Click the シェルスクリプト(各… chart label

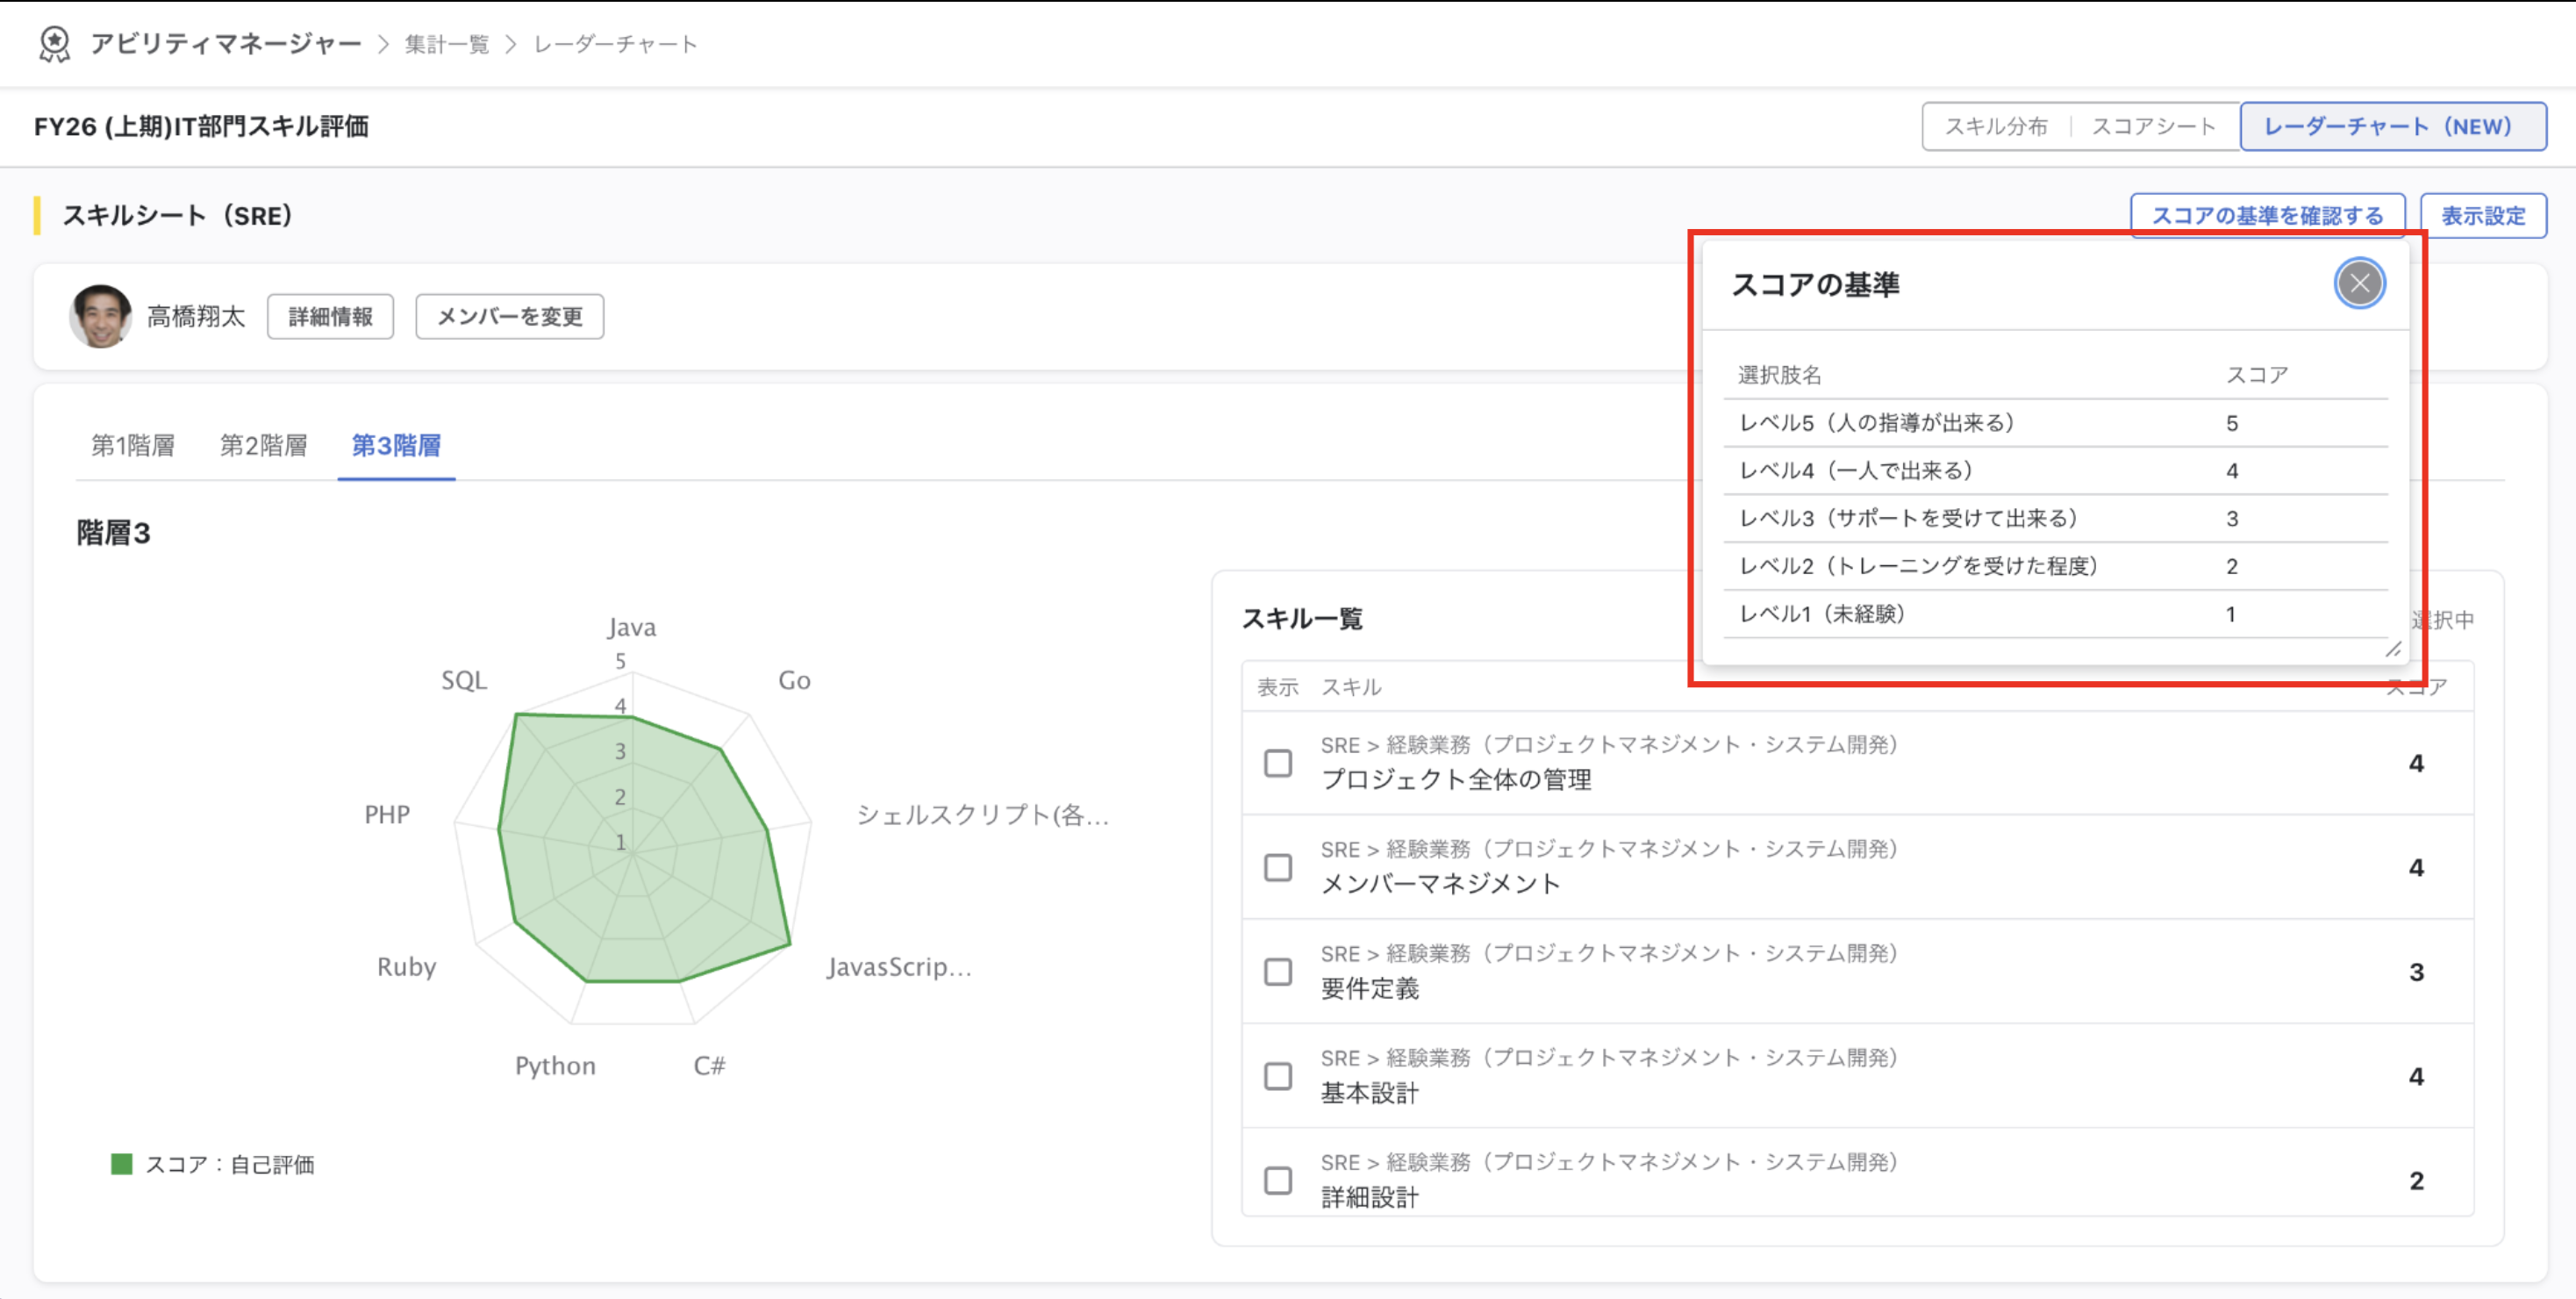(x=982, y=814)
